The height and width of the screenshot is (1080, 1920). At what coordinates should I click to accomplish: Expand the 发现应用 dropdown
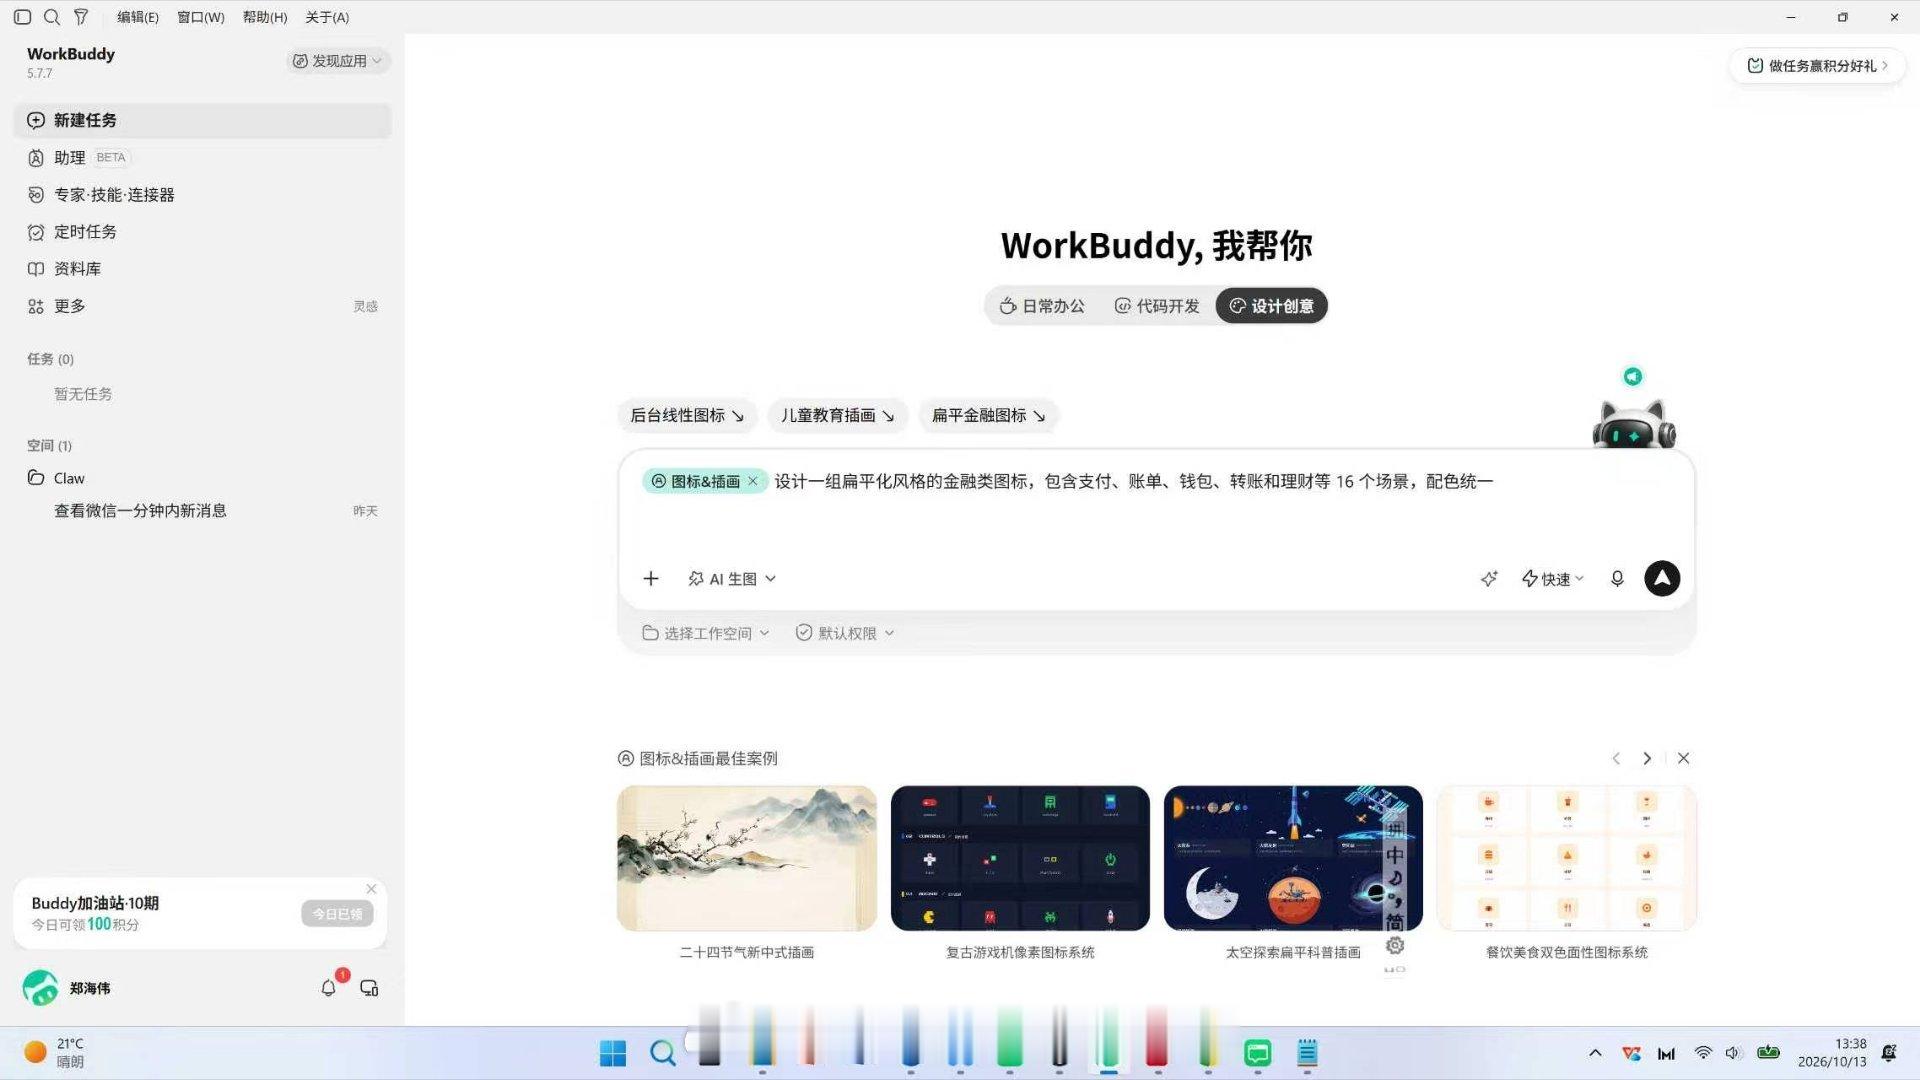[337, 61]
